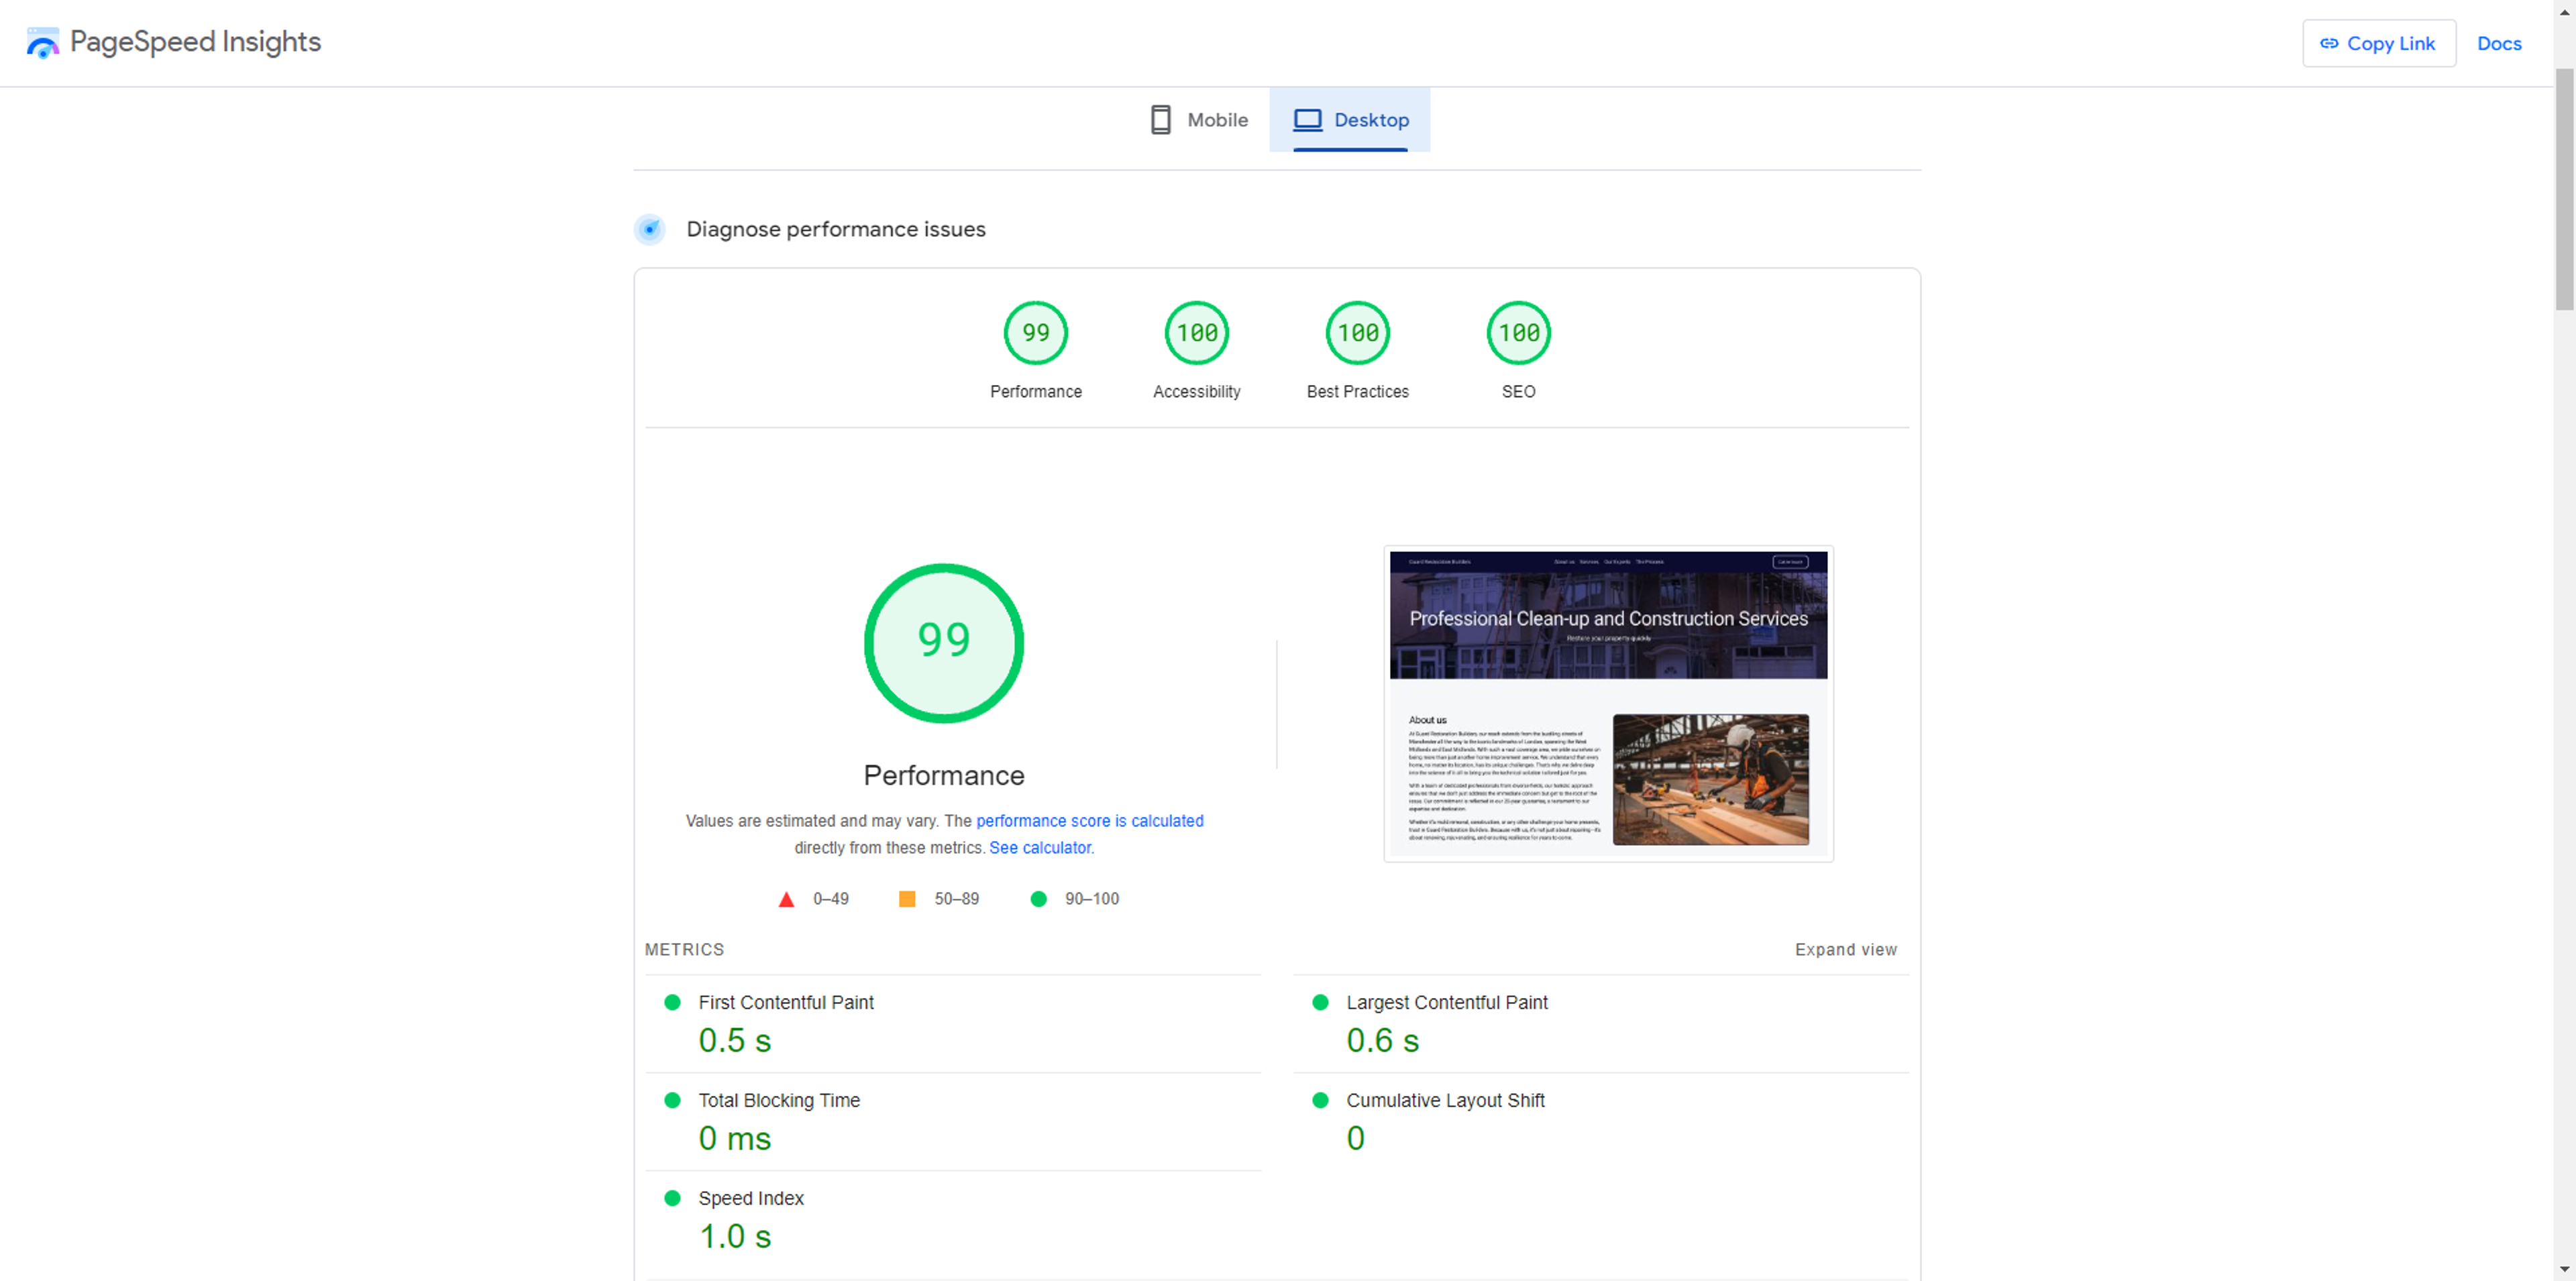Expand view of the metrics
This screenshot has height=1281, width=2576.
[x=1845, y=950]
